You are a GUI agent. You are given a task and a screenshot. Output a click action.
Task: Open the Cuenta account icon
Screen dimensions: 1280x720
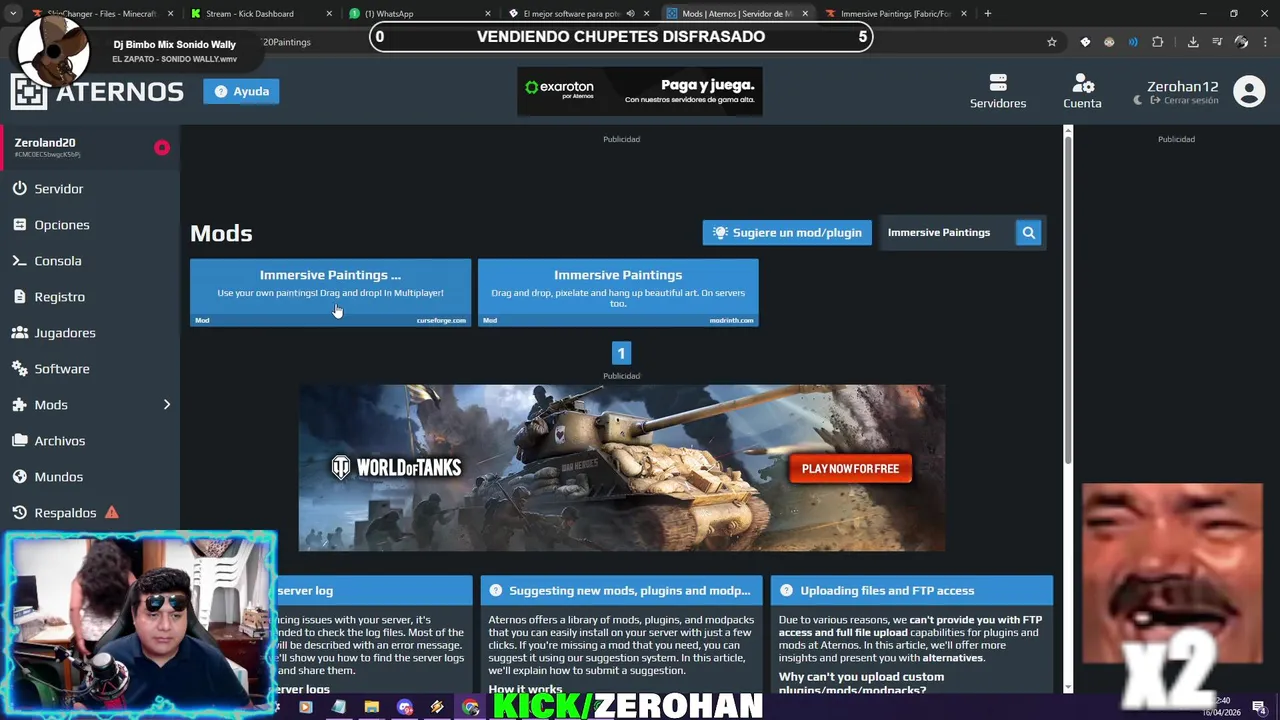point(1083,83)
